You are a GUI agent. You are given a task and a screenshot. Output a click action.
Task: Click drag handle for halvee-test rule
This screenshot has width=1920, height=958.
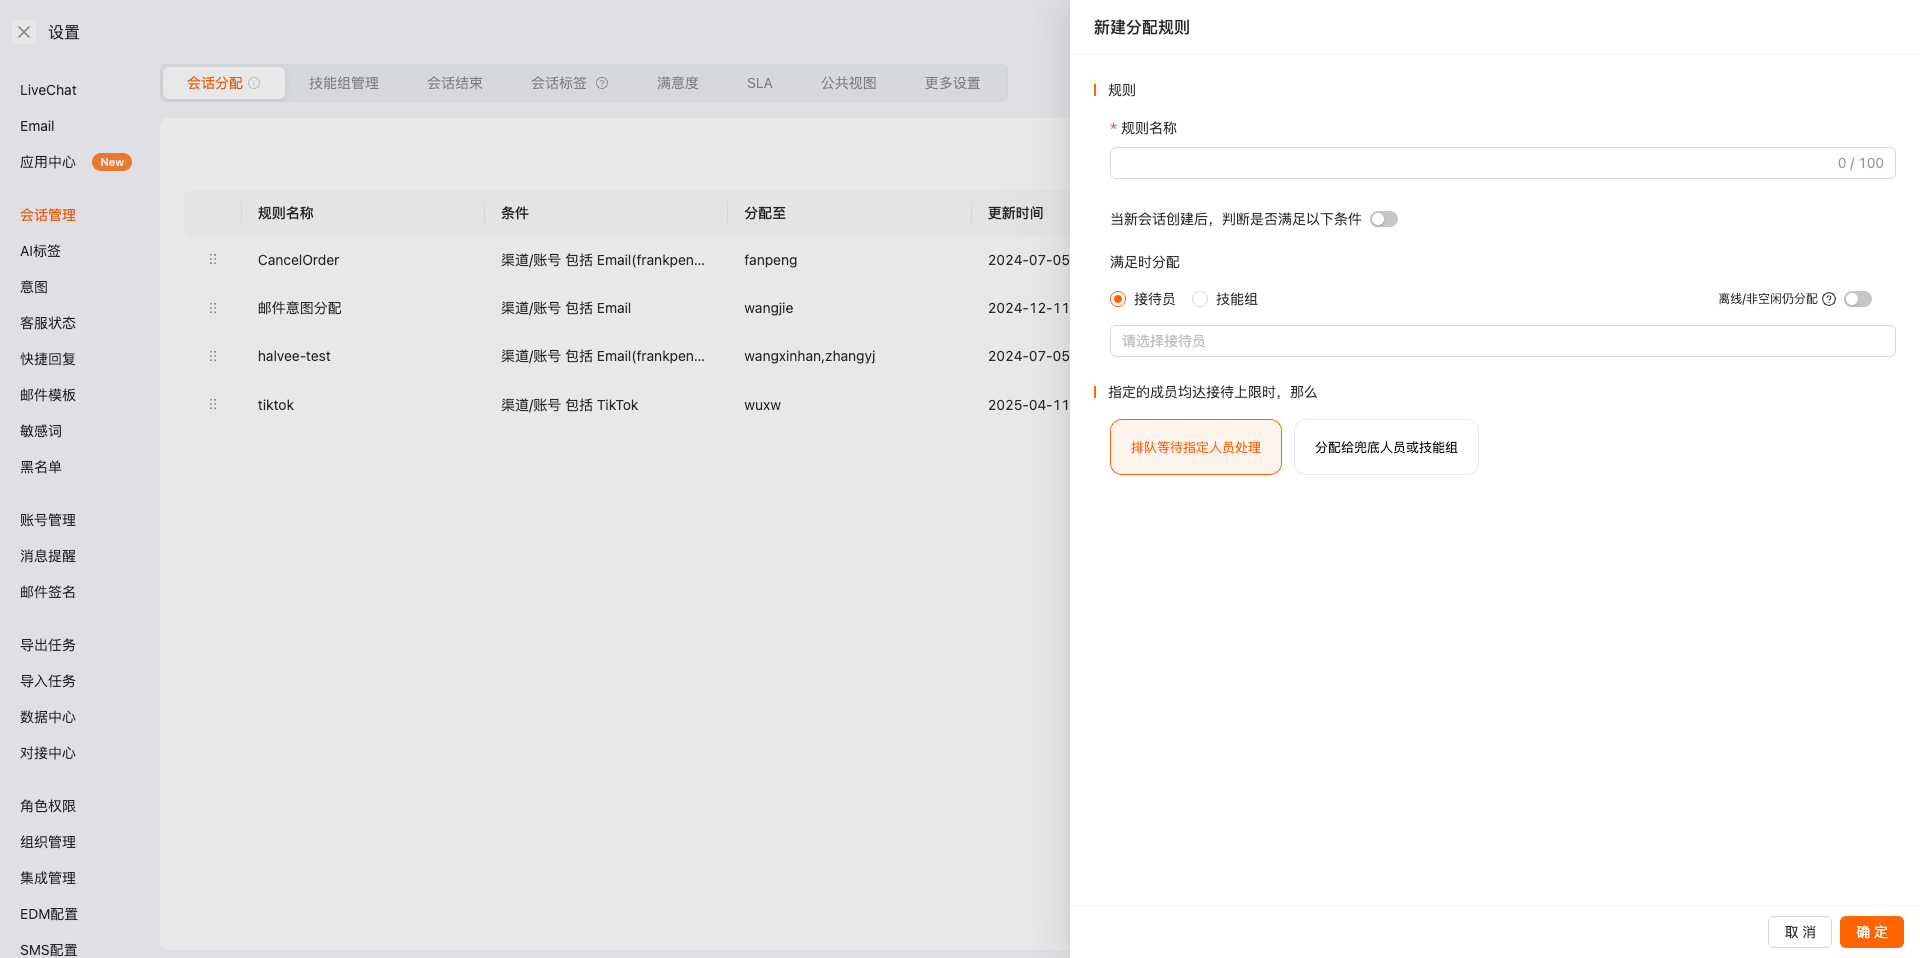click(213, 356)
